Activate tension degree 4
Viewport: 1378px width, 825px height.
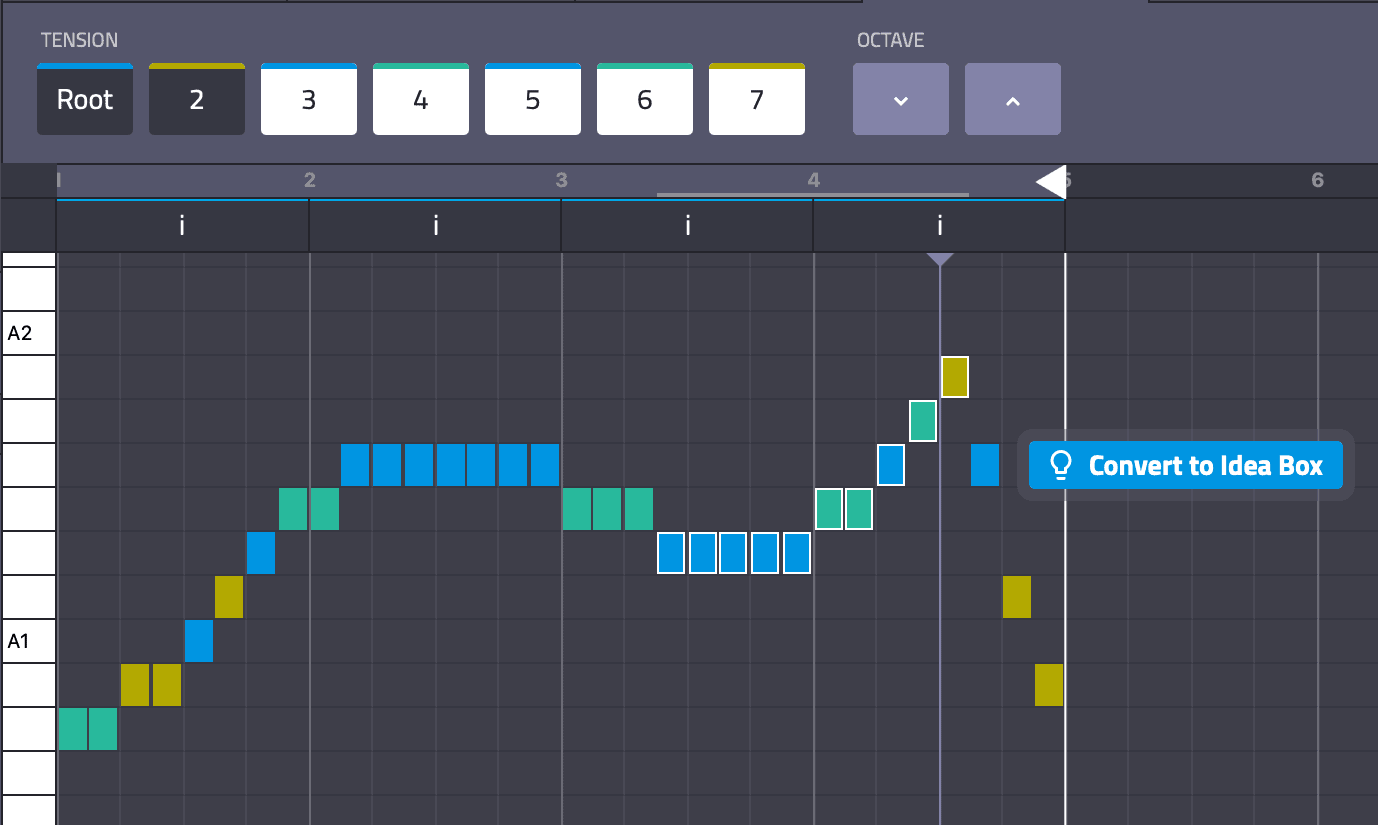[420, 99]
